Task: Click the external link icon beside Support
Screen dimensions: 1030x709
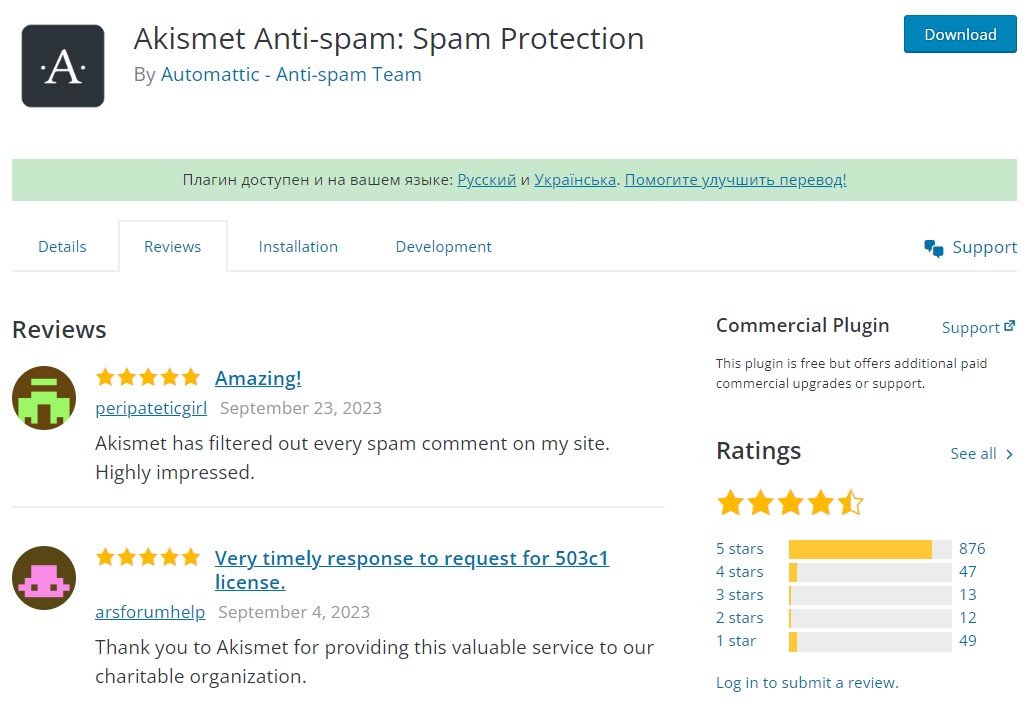Action: click(x=1010, y=326)
